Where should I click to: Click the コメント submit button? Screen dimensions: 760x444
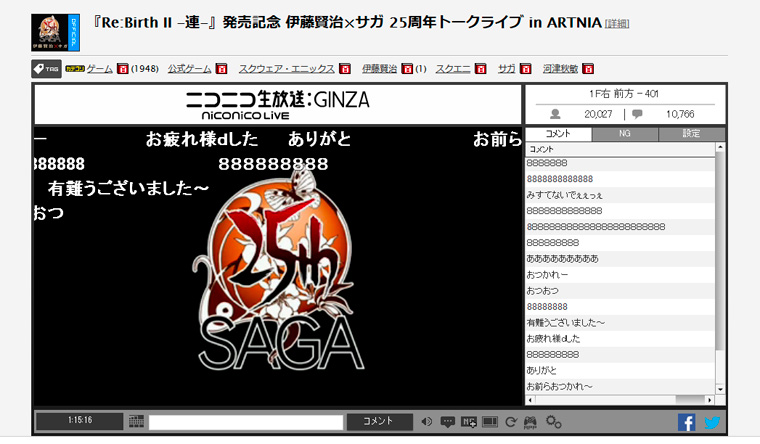coord(379,422)
